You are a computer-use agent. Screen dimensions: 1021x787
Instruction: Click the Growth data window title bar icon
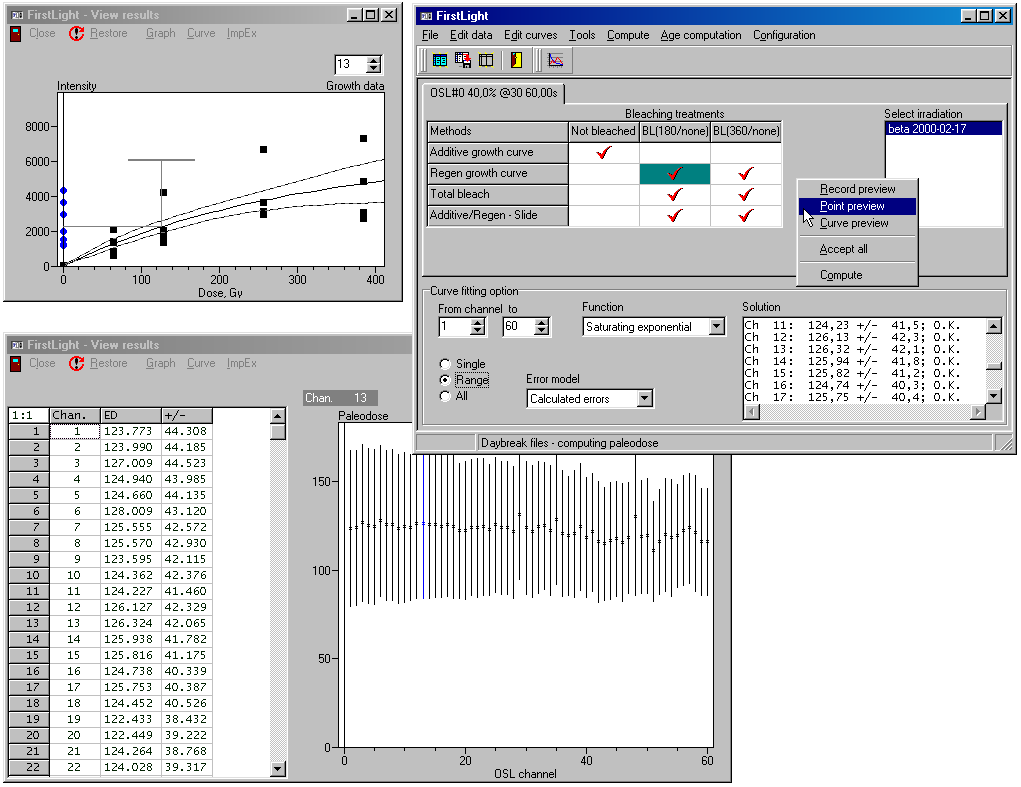point(17,14)
